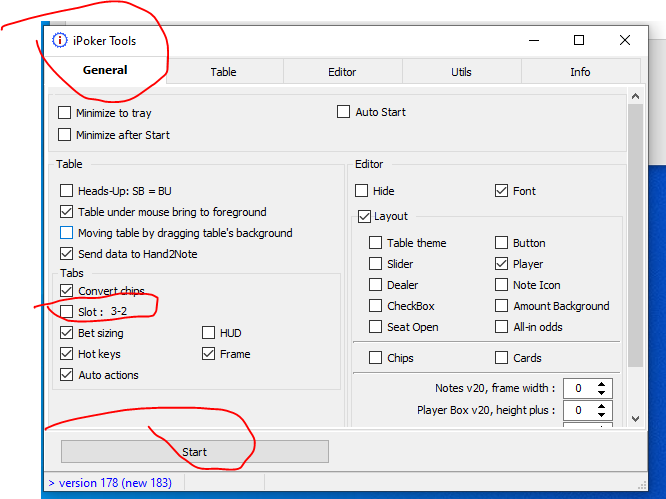Enable the Seat Open option

pos(375,327)
